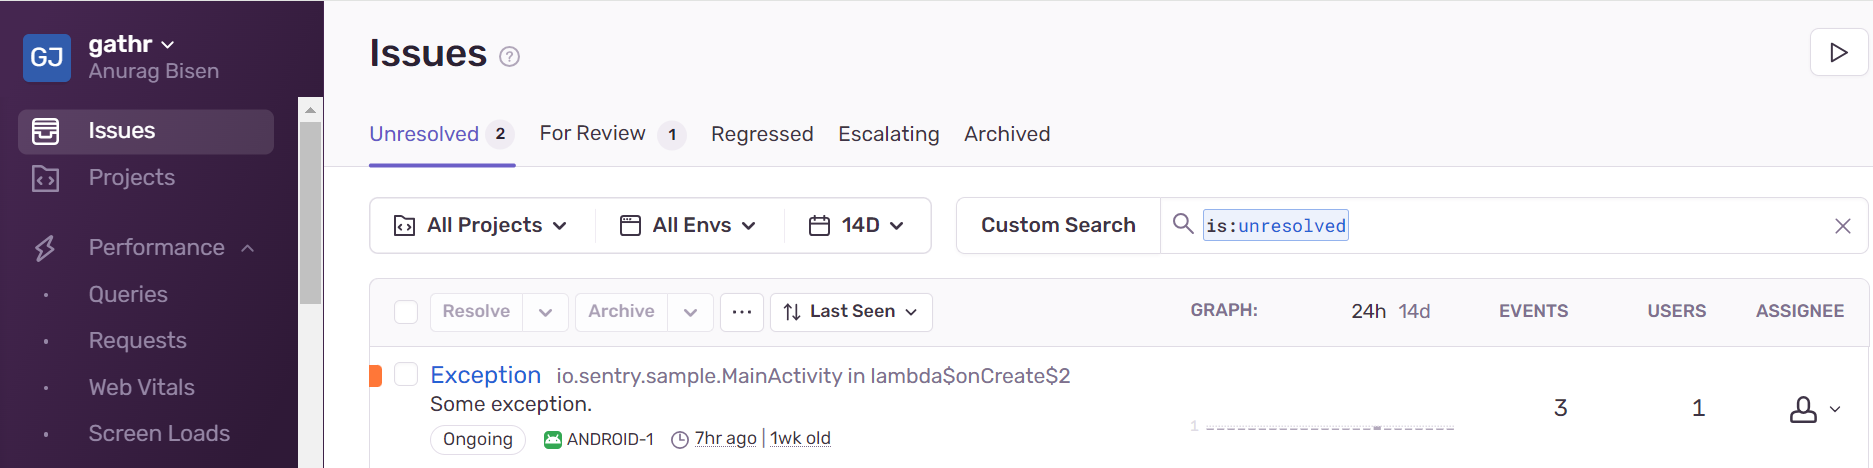Click the more actions ellipsis button
This screenshot has width=1873, height=468.
point(741,312)
